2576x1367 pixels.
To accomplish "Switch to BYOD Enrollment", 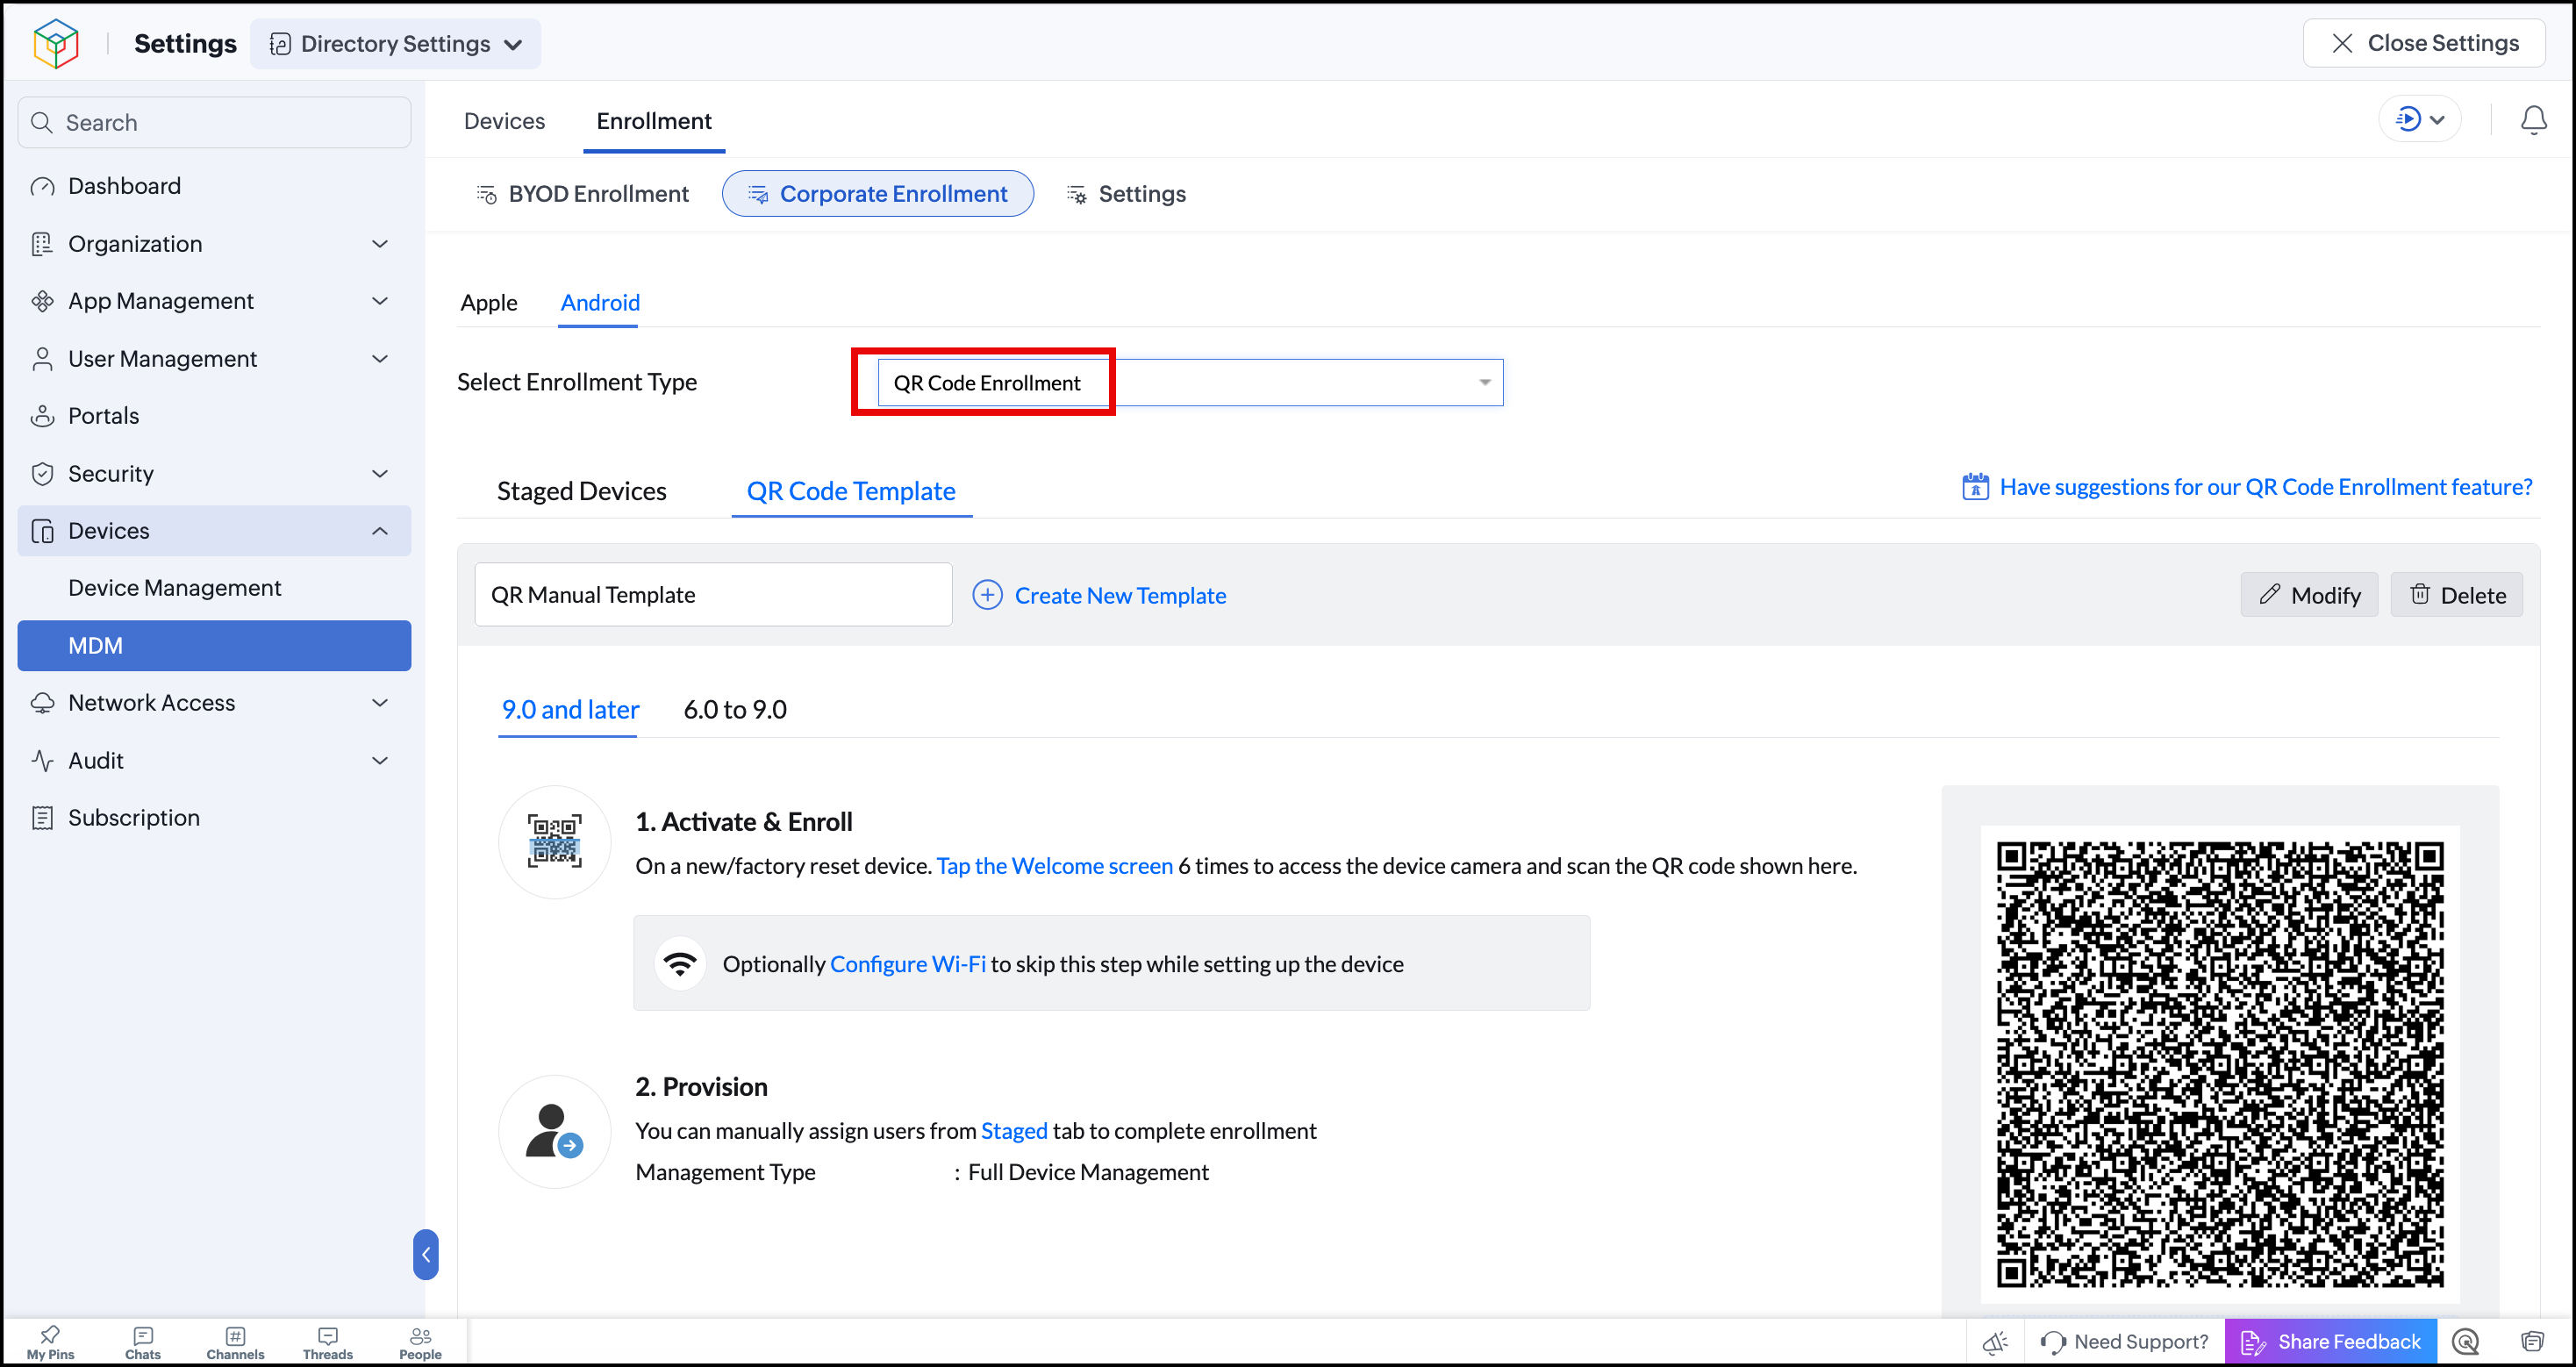I will (x=583, y=194).
